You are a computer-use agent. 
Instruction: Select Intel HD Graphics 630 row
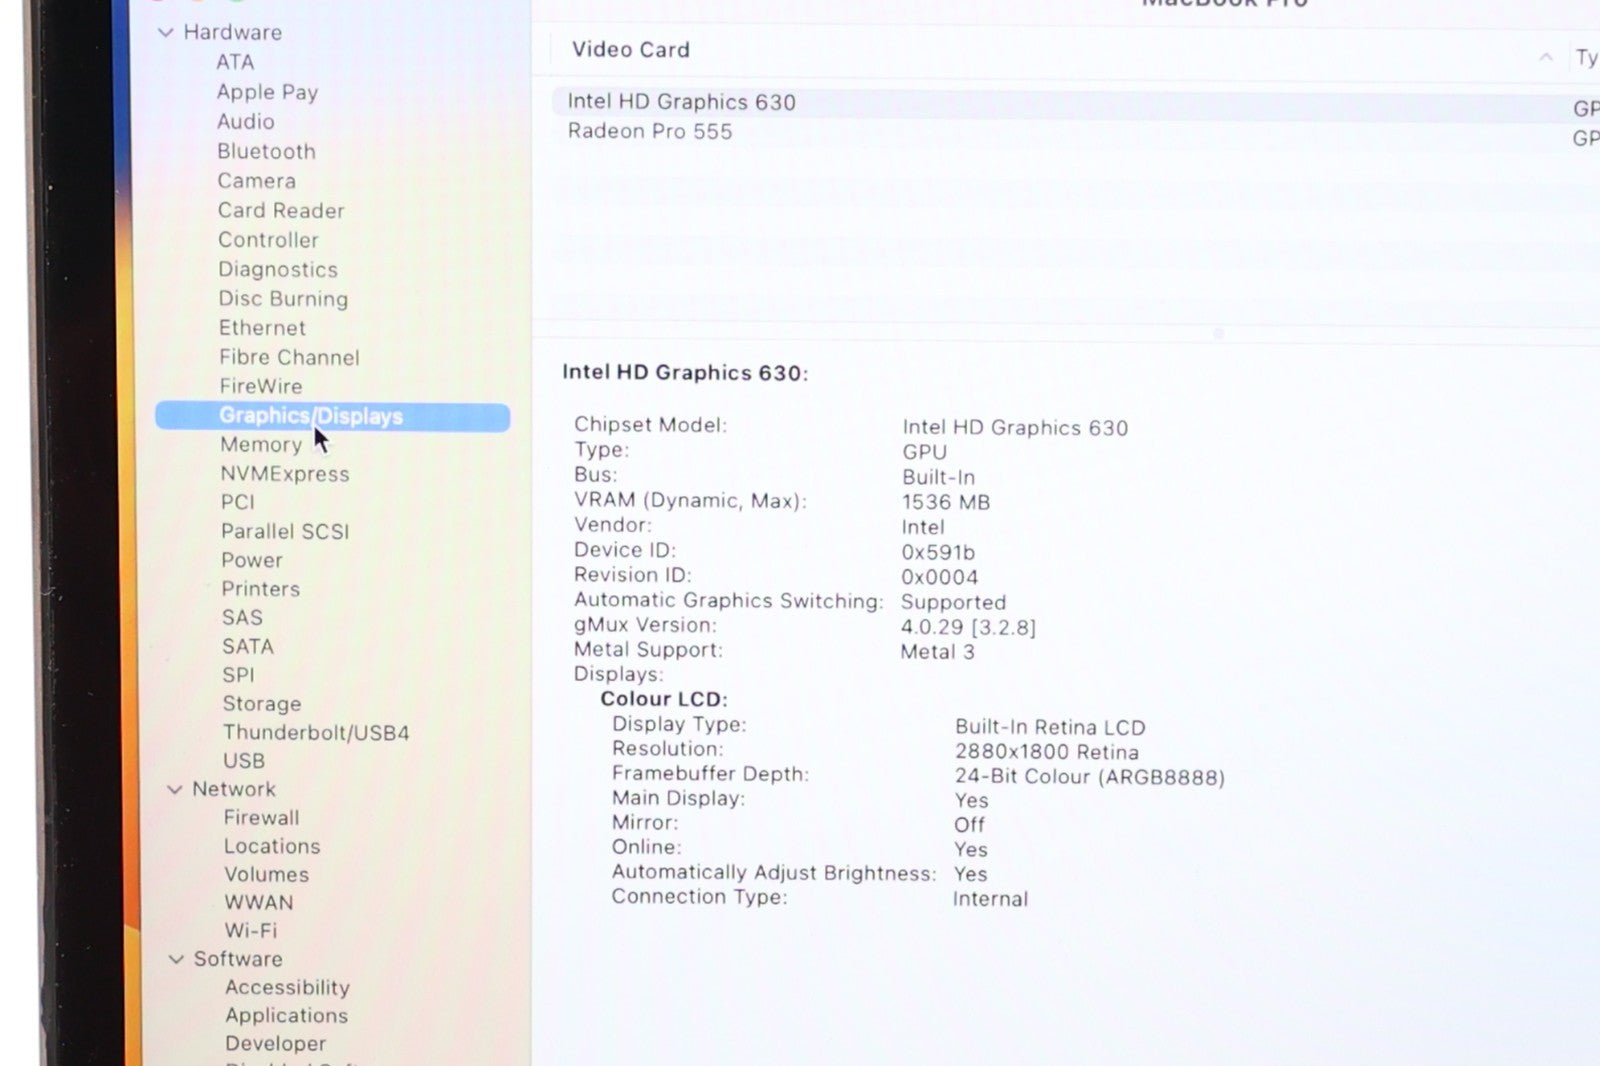click(x=681, y=102)
